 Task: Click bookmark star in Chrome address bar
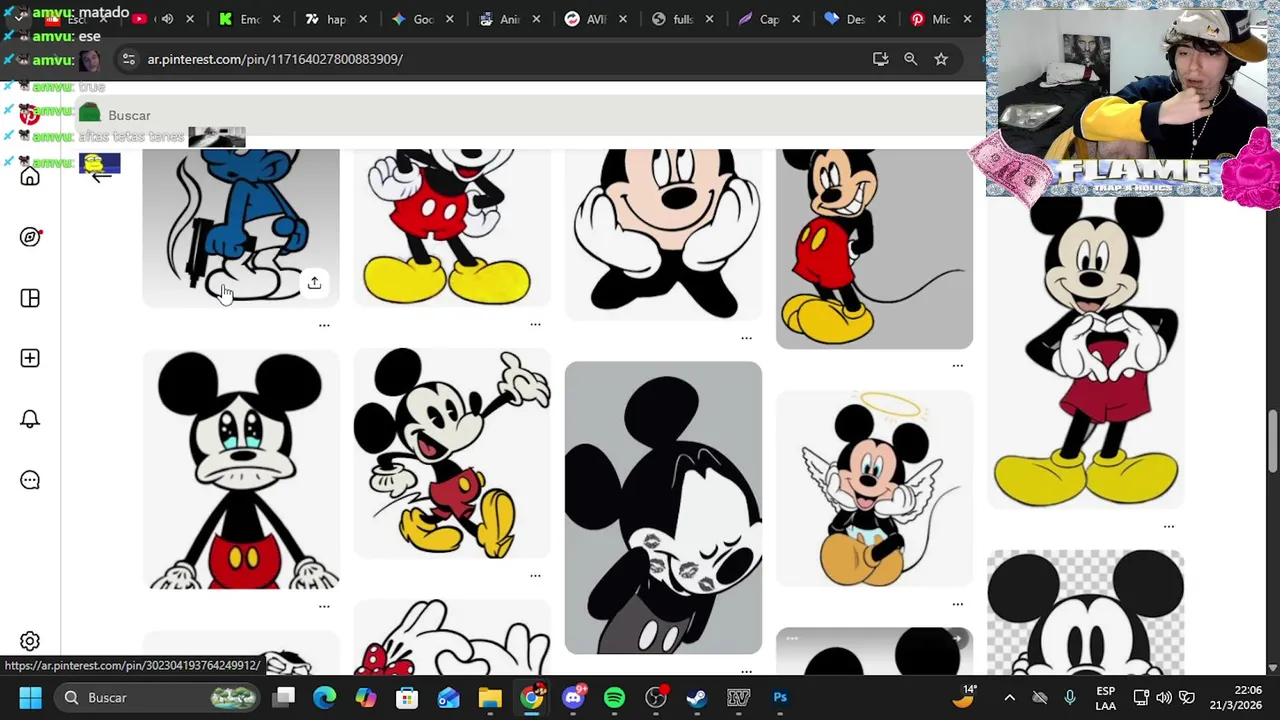coord(941,59)
